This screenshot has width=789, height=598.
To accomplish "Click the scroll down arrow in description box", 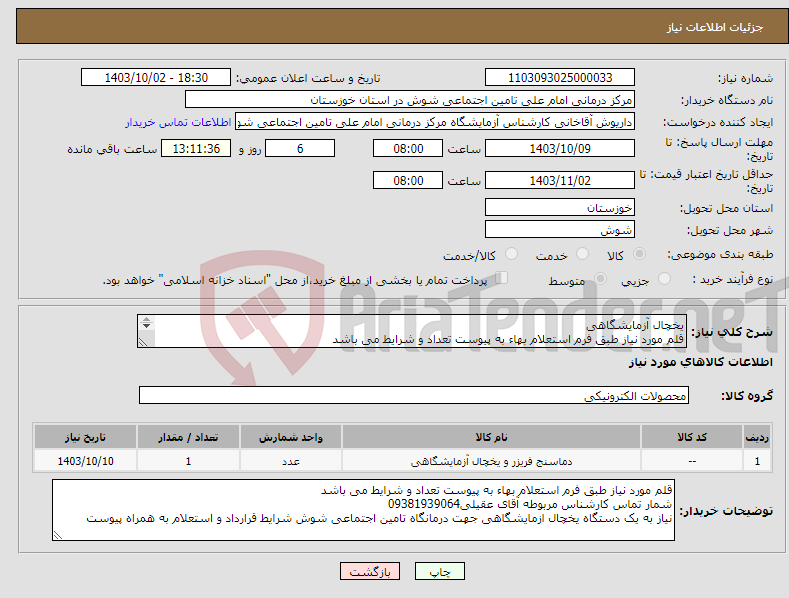I will tap(146, 326).
